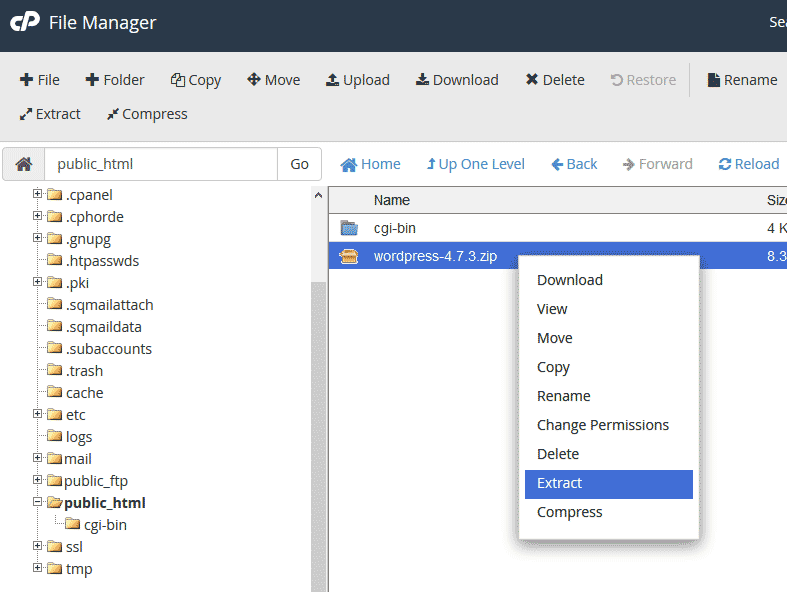Click the .cpanel folder icon
787x592 pixels.
point(54,194)
